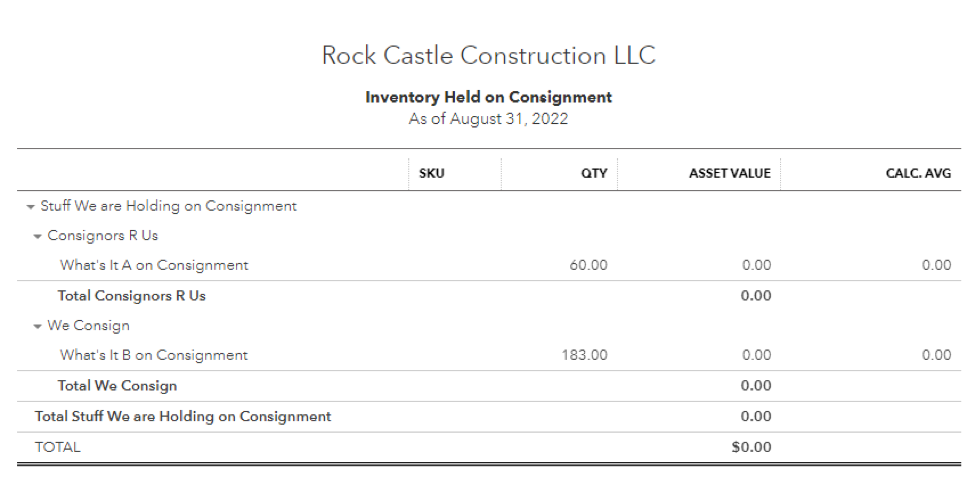Open What's It A on Consignment row
This screenshot has width=974, height=483.
pyautogui.click(x=154, y=266)
